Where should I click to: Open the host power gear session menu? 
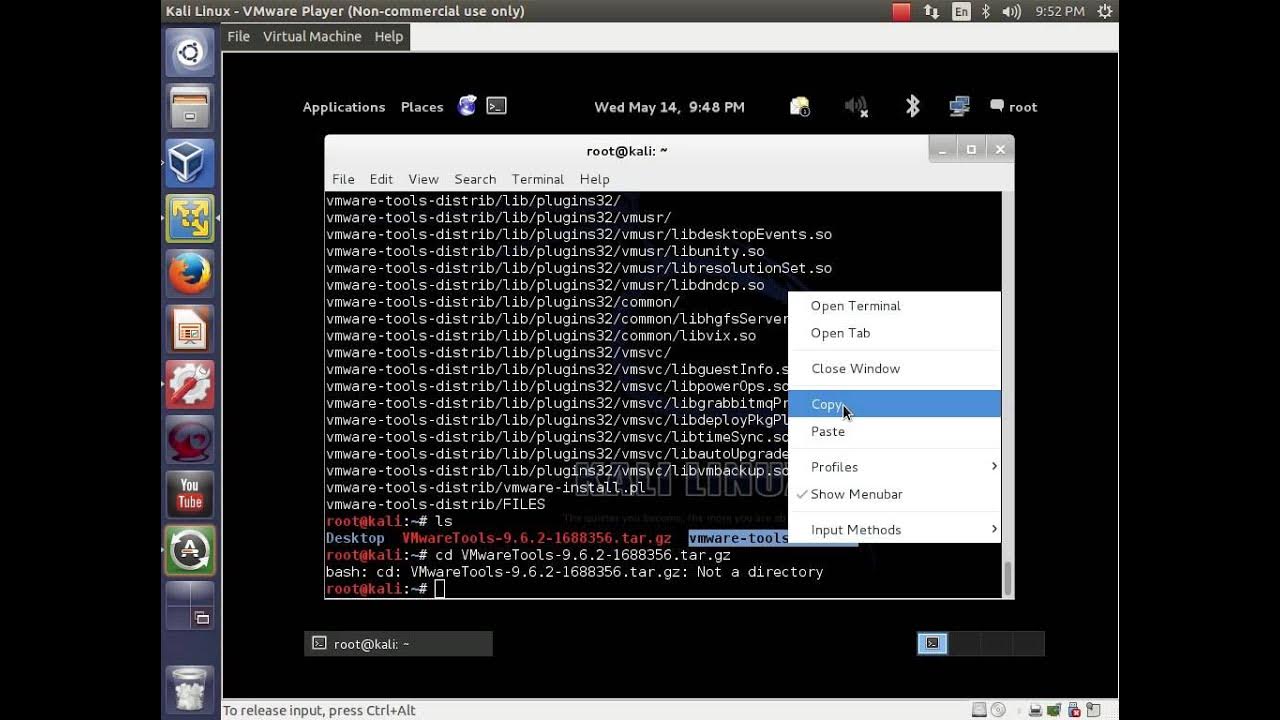[x=1105, y=11]
